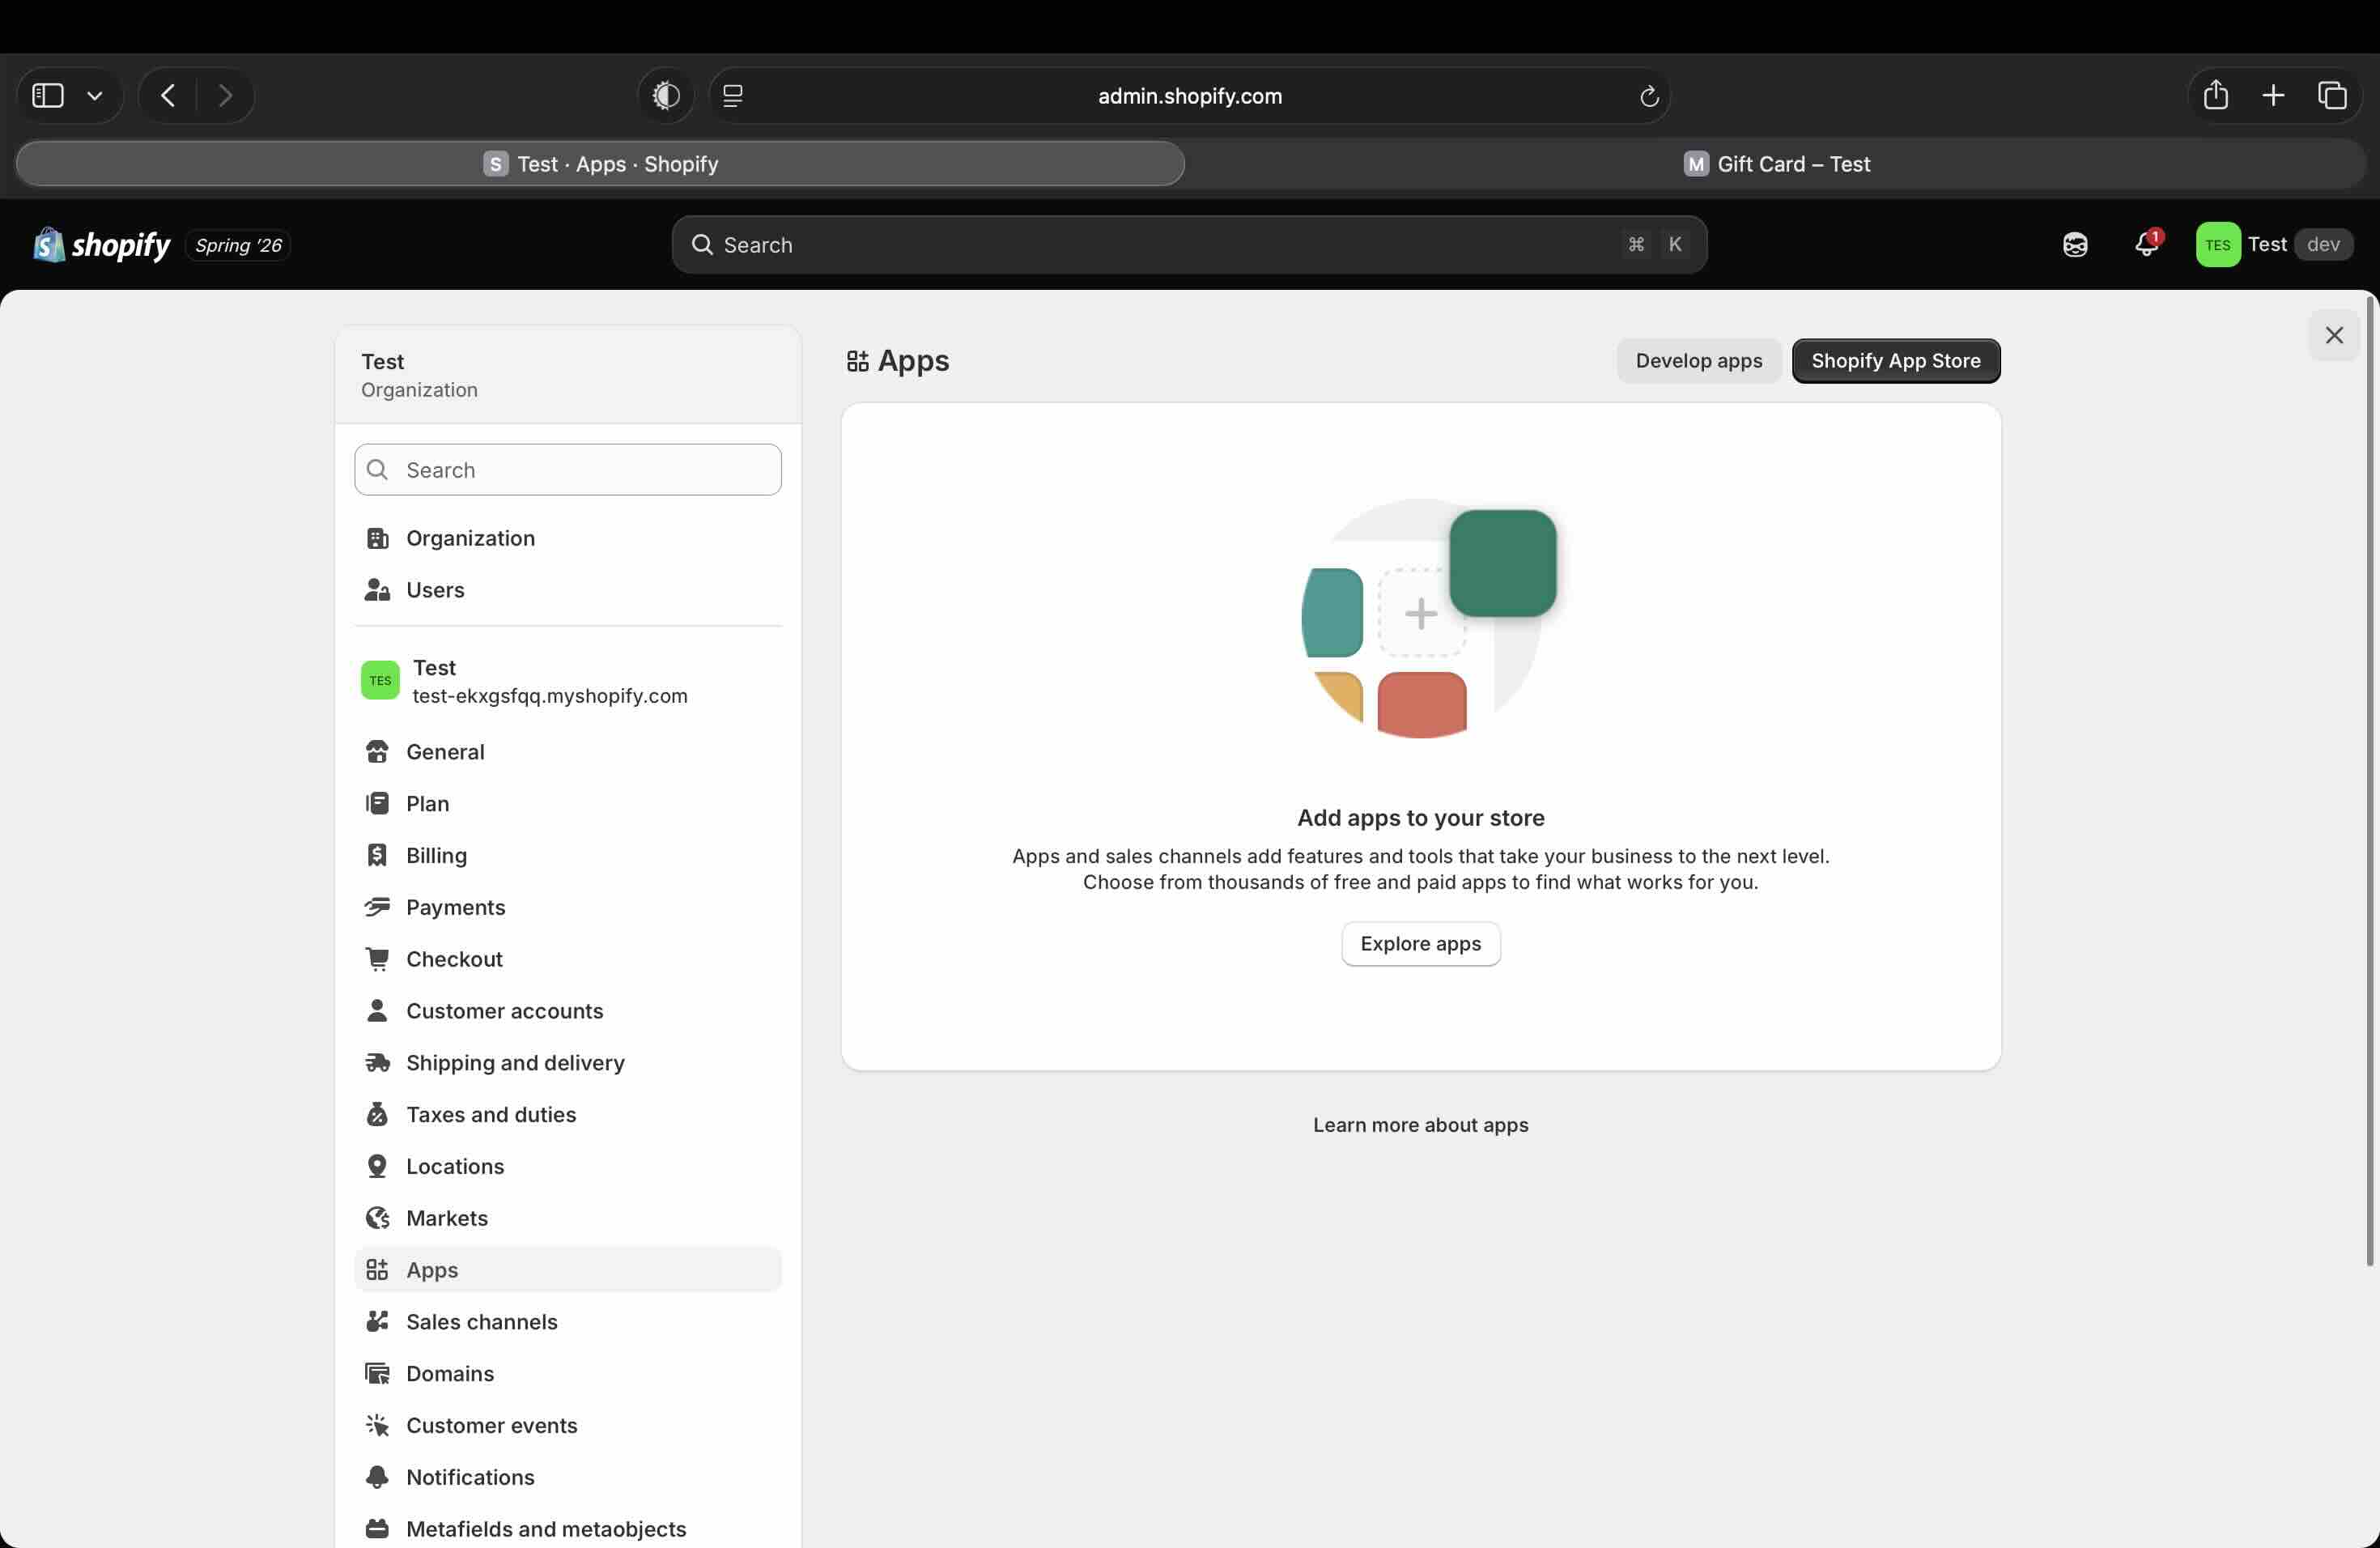Viewport: 2380px width, 1548px height.
Task: Click the Develop apps button
Action: click(1699, 361)
